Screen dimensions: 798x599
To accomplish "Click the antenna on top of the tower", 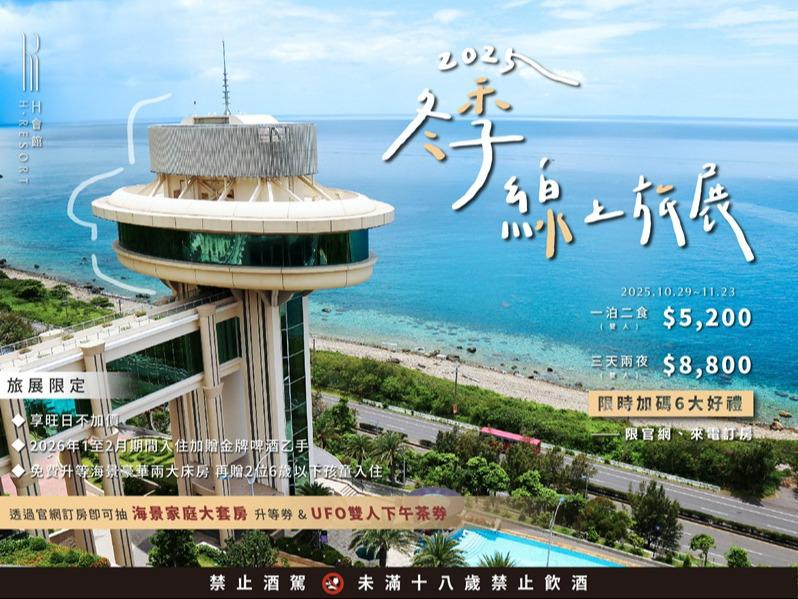I will (225, 78).
